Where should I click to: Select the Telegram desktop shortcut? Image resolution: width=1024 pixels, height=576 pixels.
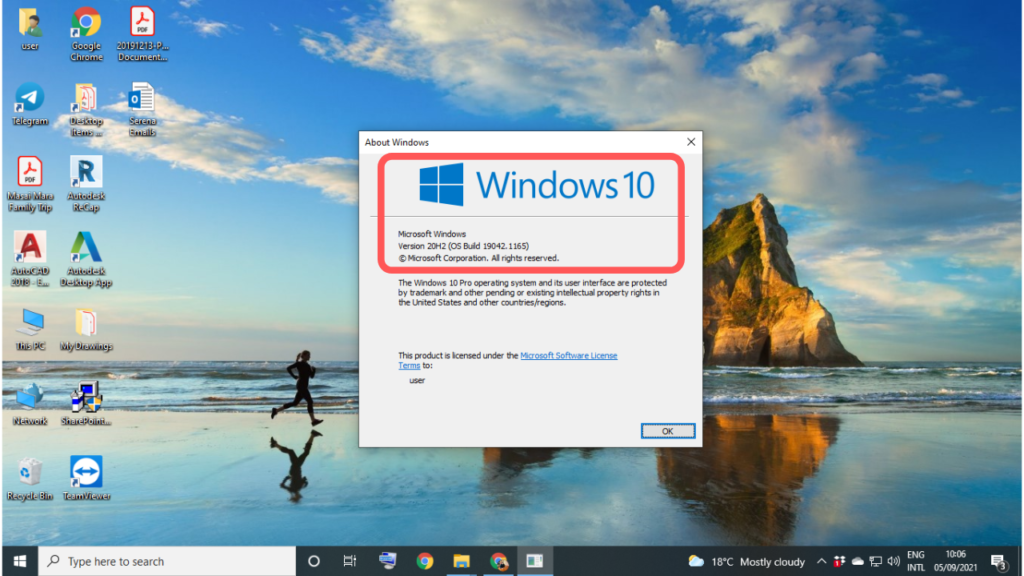tap(30, 100)
